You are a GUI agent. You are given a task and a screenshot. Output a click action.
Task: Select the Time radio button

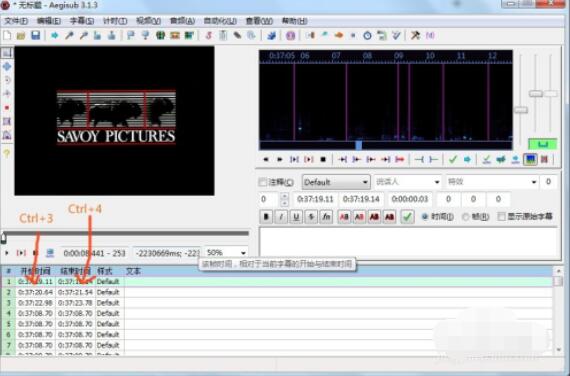425,217
